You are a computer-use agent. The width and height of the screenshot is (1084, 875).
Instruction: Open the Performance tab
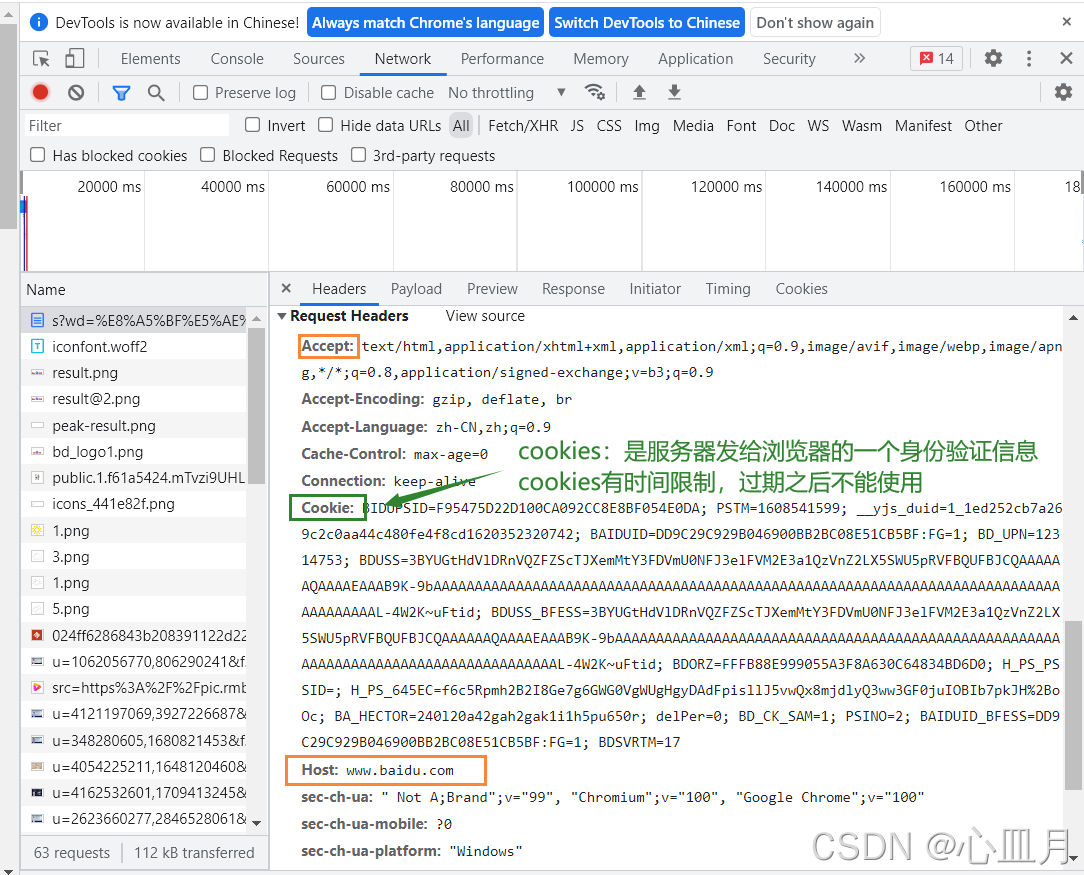(503, 59)
